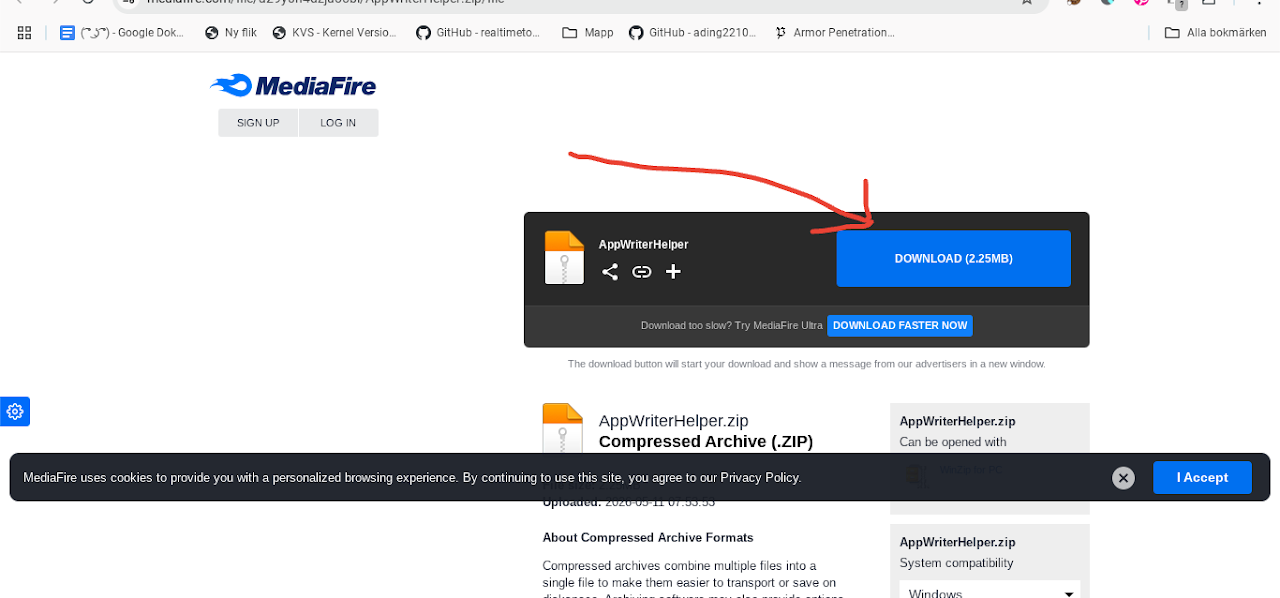Screen dimensions: 1280x598
Task: Open Armor Penetration bookmark
Action: [835, 33]
